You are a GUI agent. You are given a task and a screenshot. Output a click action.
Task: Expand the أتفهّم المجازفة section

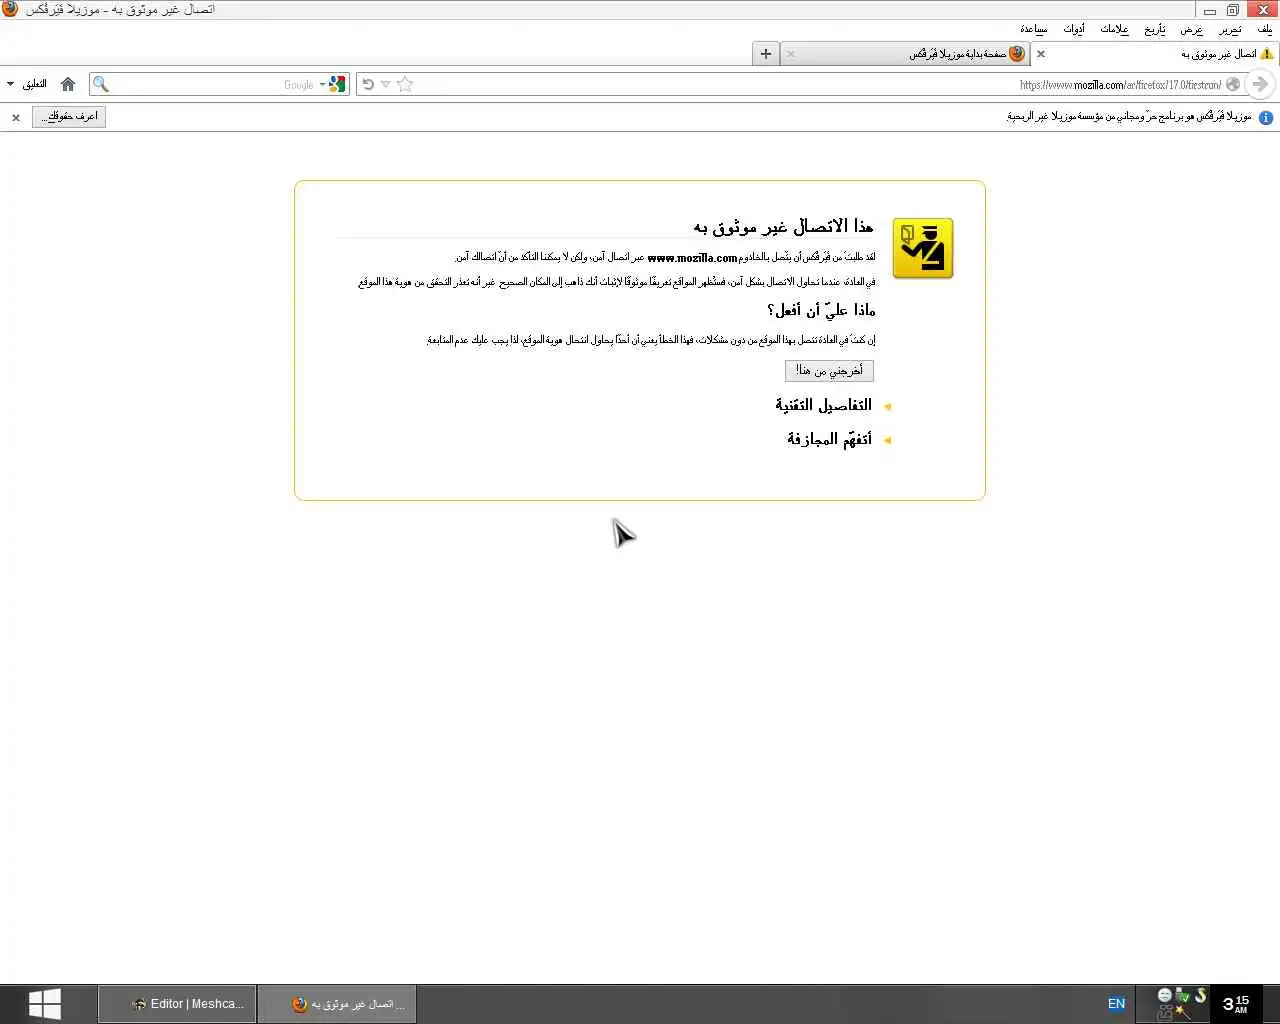click(838, 439)
